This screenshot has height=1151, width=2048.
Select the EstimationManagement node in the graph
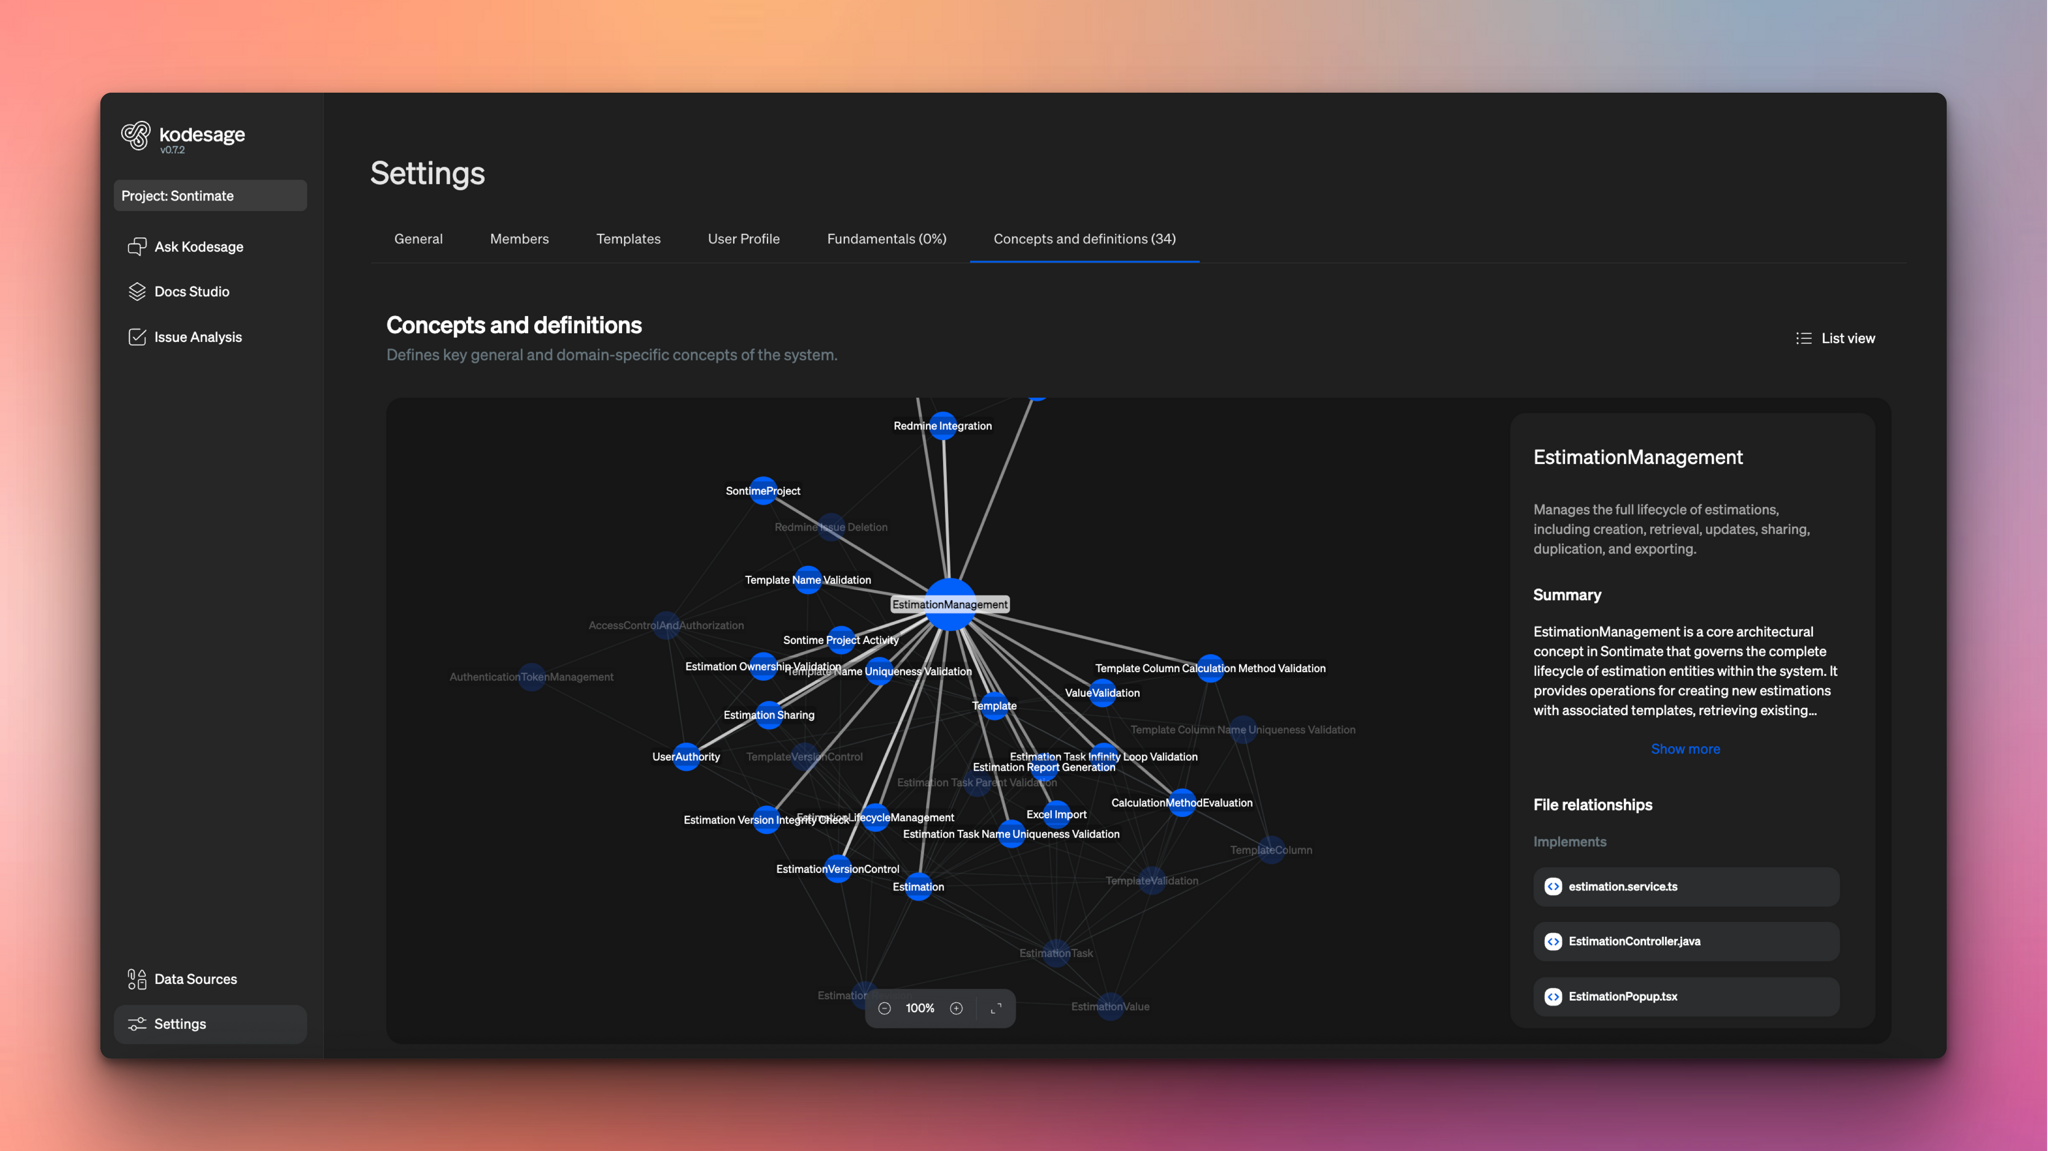point(948,604)
